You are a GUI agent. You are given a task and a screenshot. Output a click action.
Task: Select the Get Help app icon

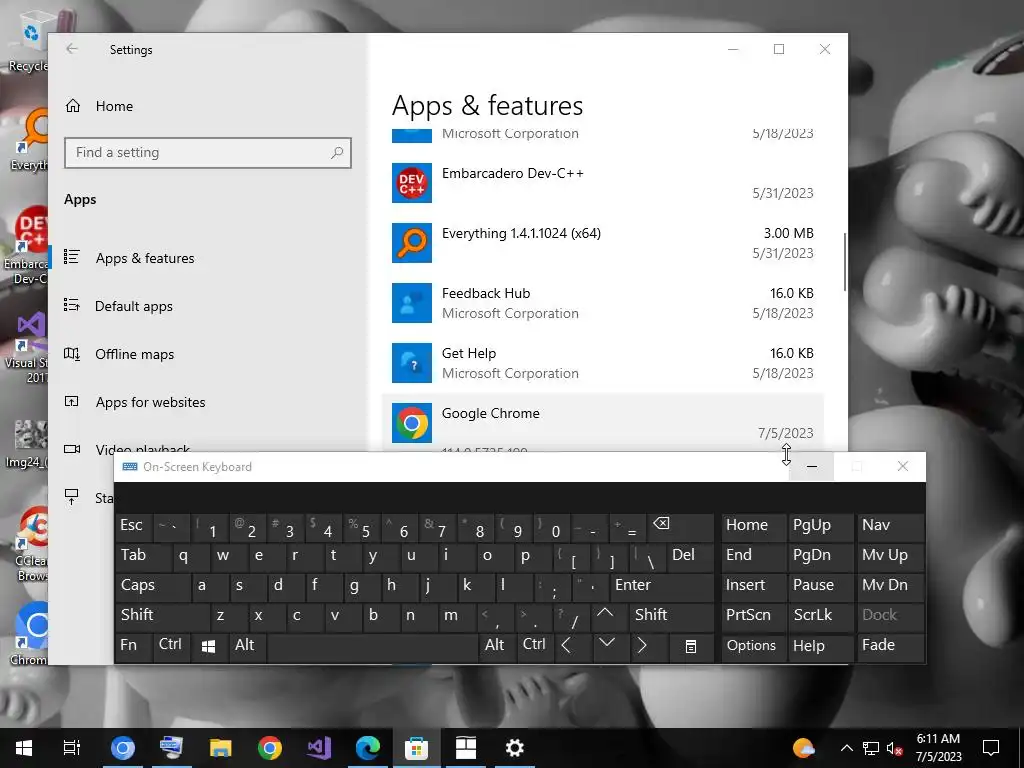[x=411, y=363]
